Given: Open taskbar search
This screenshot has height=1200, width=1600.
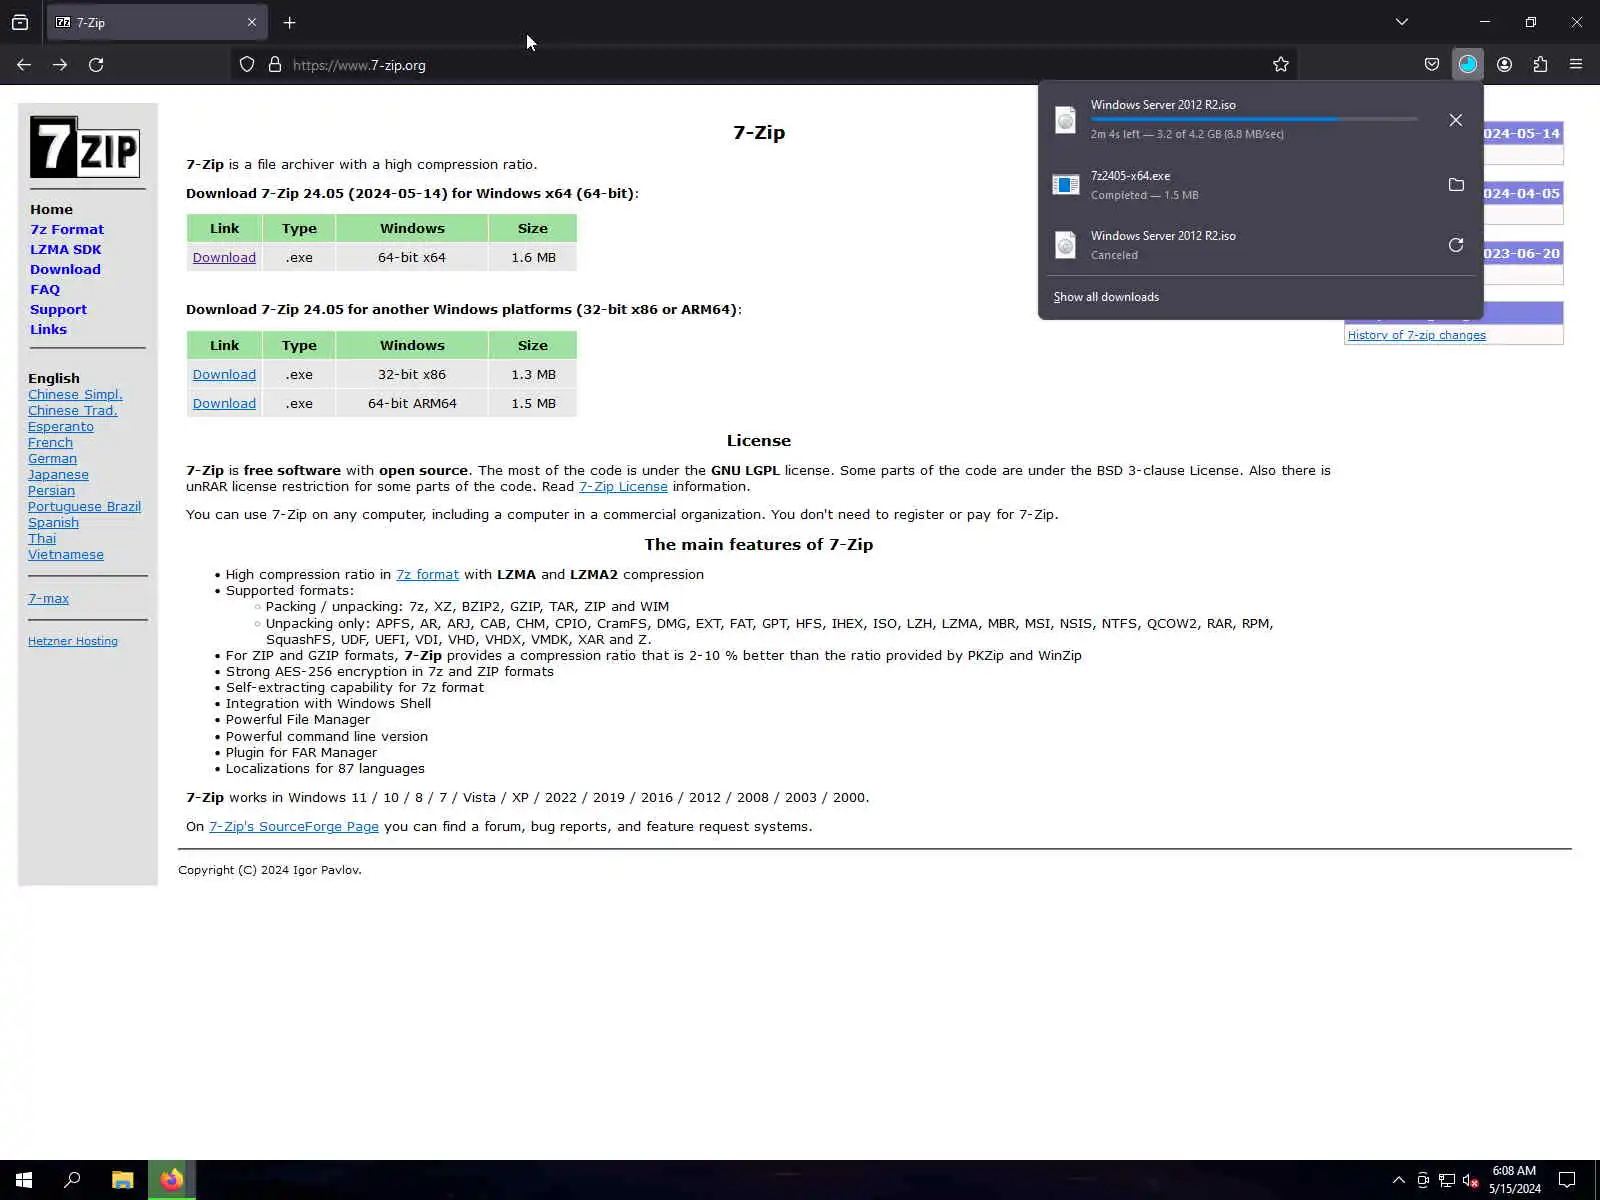Looking at the screenshot, I should 72,1180.
